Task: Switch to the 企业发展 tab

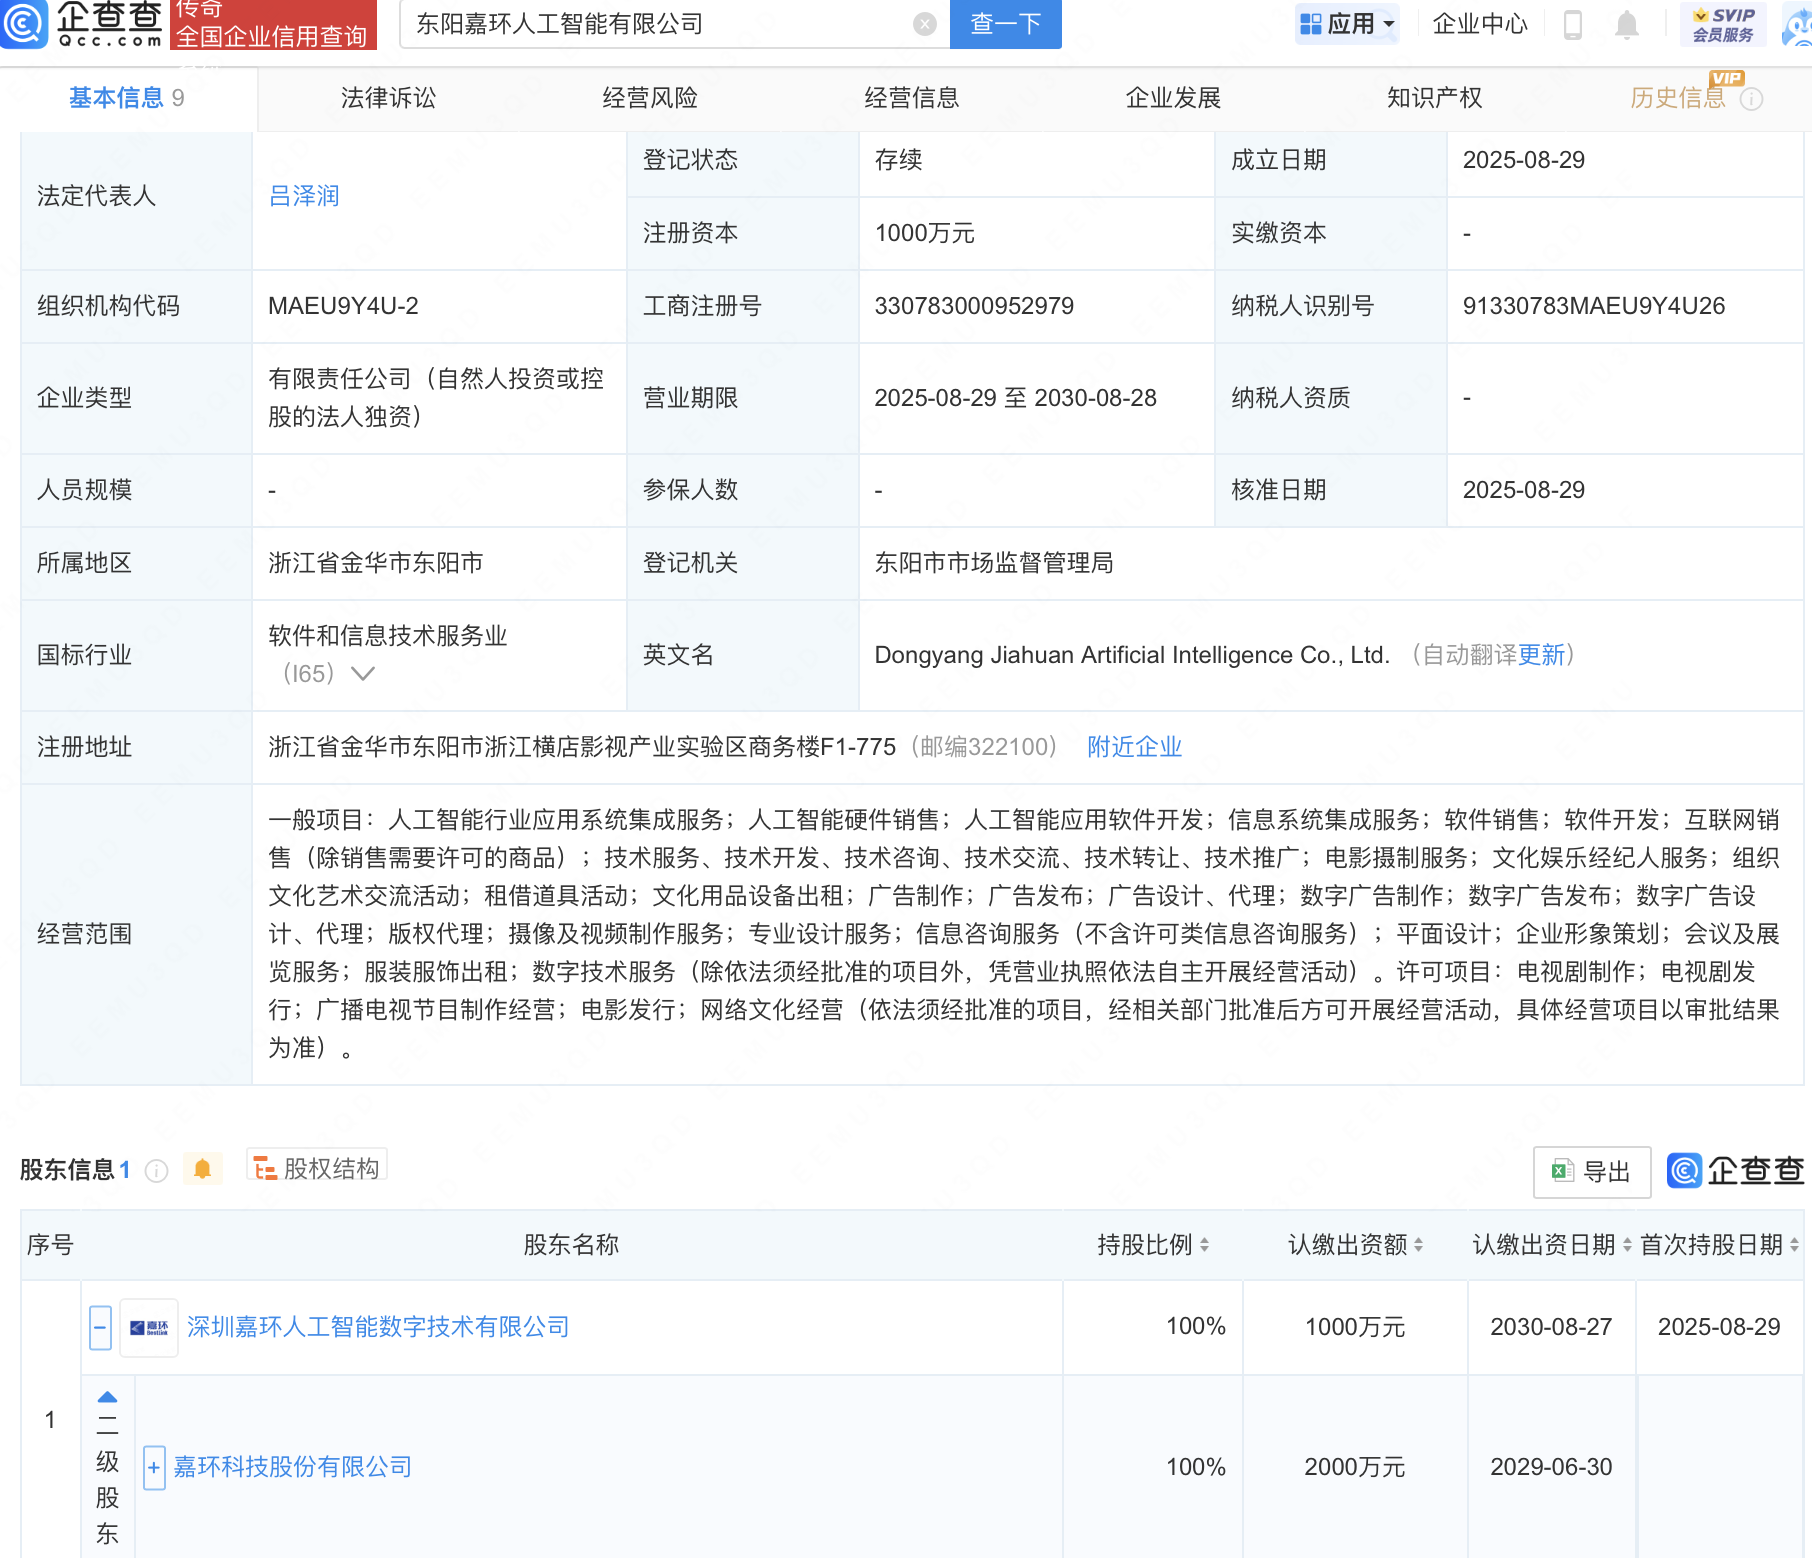Action: click(1174, 98)
